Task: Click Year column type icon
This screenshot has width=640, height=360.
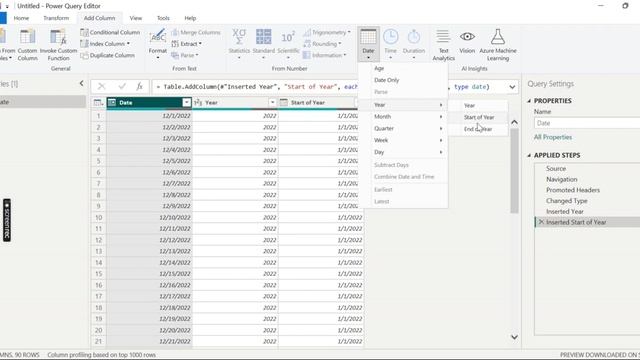Action: pos(198,102)
